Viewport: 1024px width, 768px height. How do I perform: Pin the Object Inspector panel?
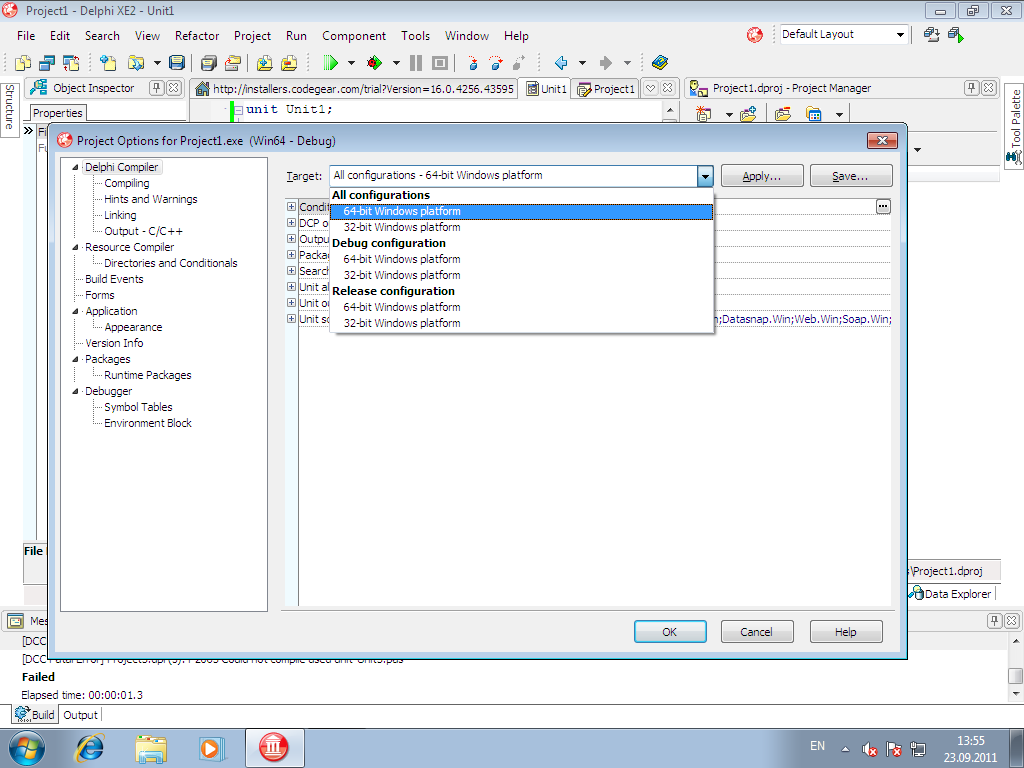tap(157, 88)
